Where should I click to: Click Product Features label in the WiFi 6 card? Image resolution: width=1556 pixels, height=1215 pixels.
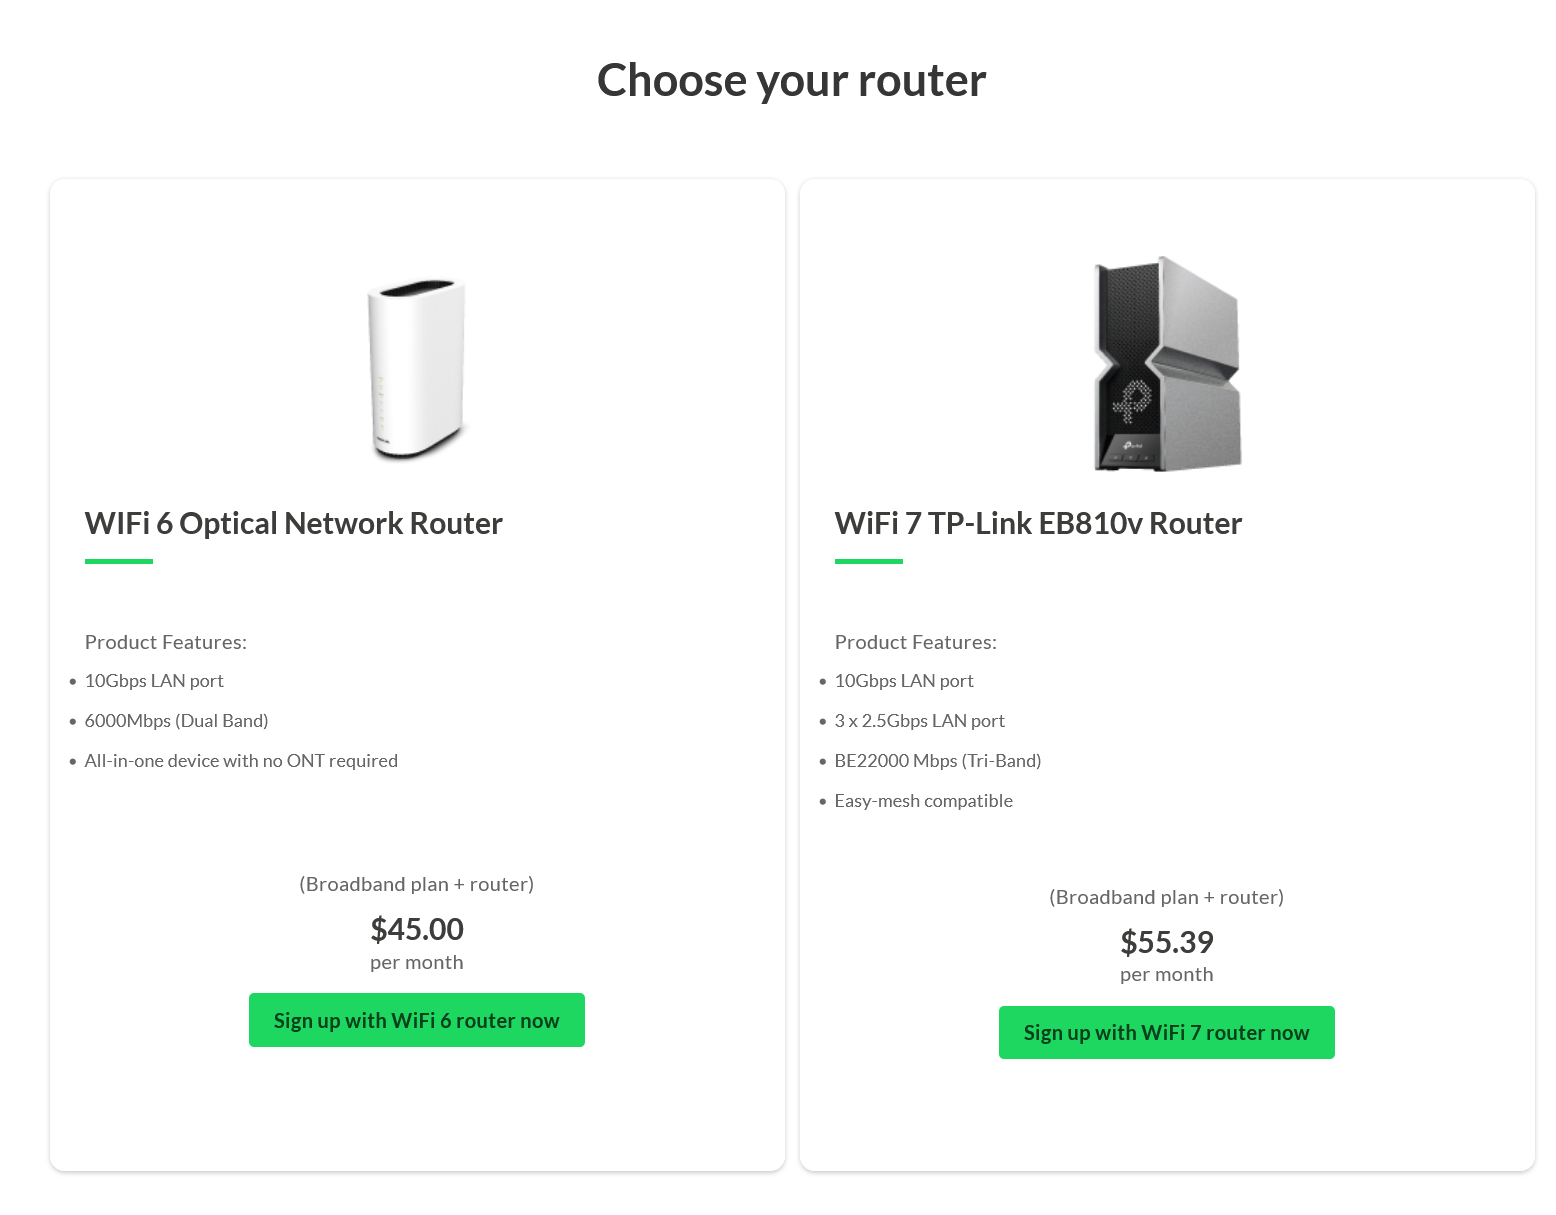pyautogui.click(x=166, y=642)
